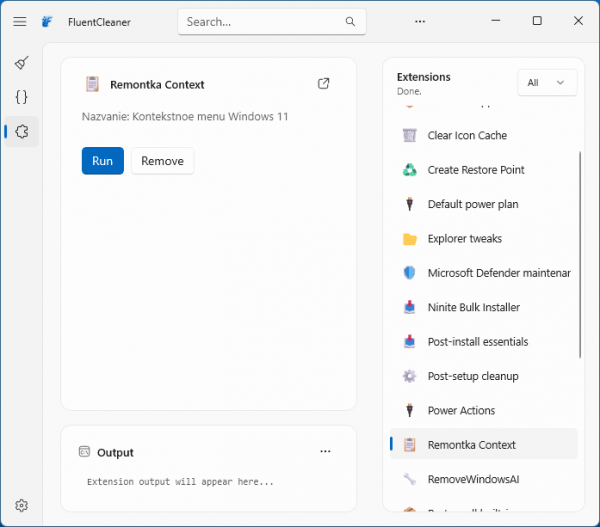The height and width of the screenshot is (527, 600).
Task: Open the hamburger navigation menu
Action: pos(20,21)
